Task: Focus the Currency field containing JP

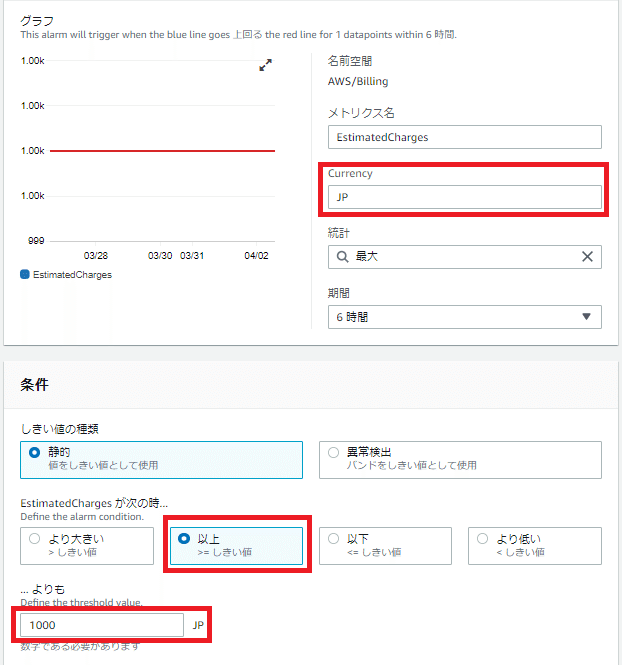Action: point(465,197)
